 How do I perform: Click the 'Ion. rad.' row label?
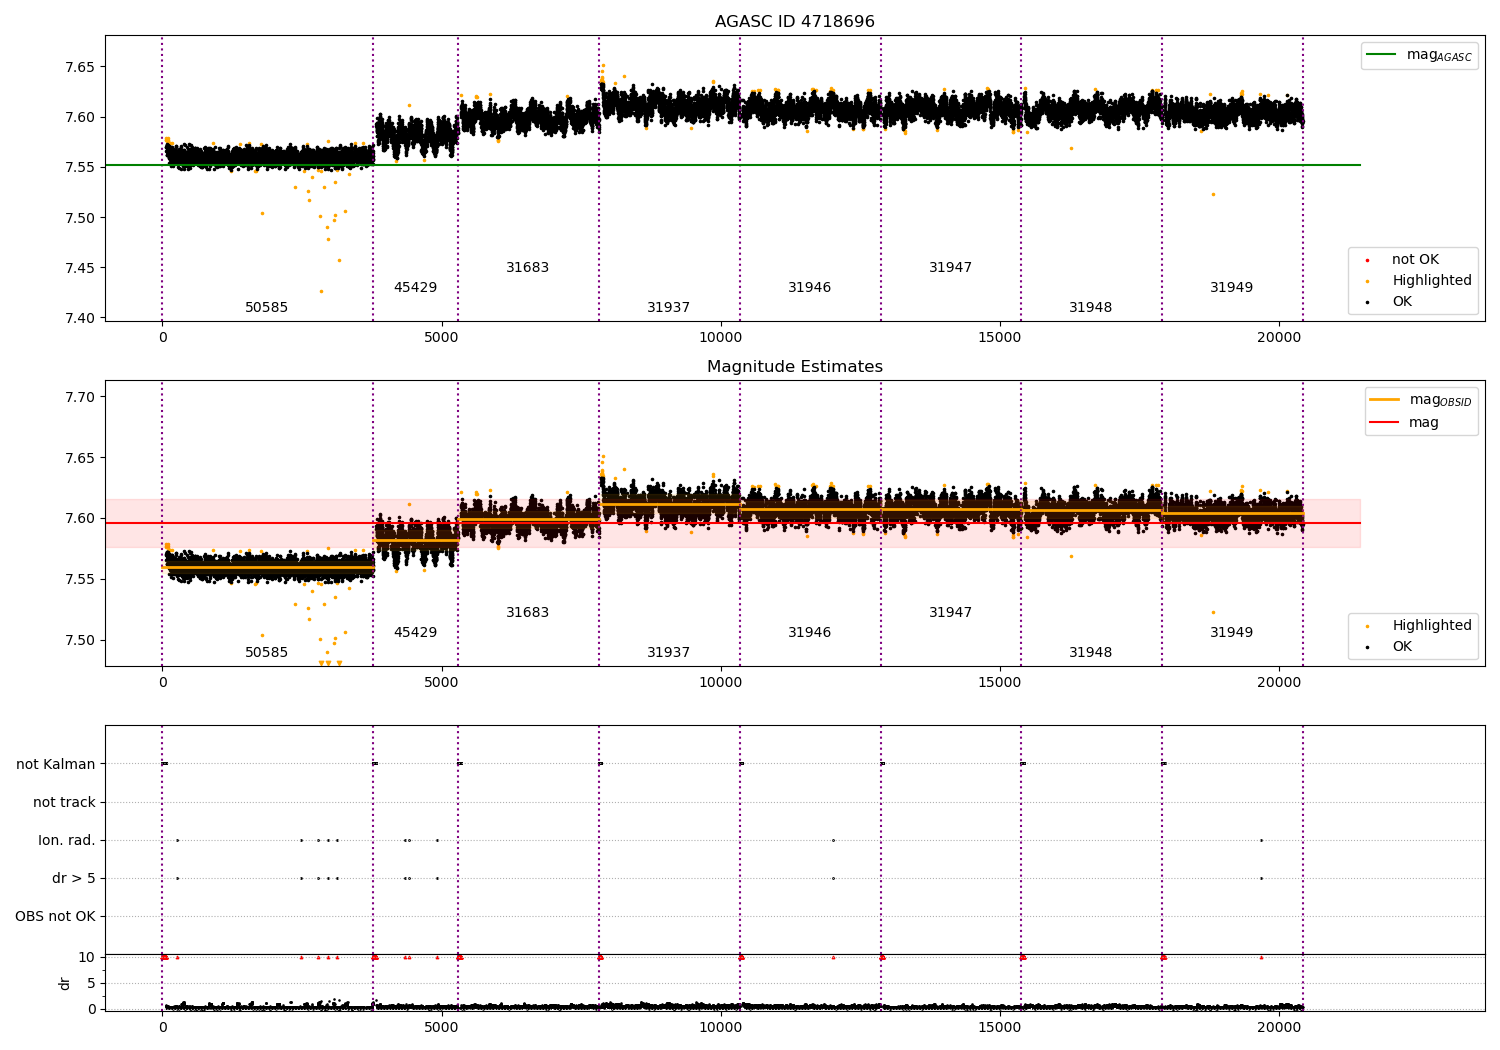pyautogui.click(x=67, y=840)
